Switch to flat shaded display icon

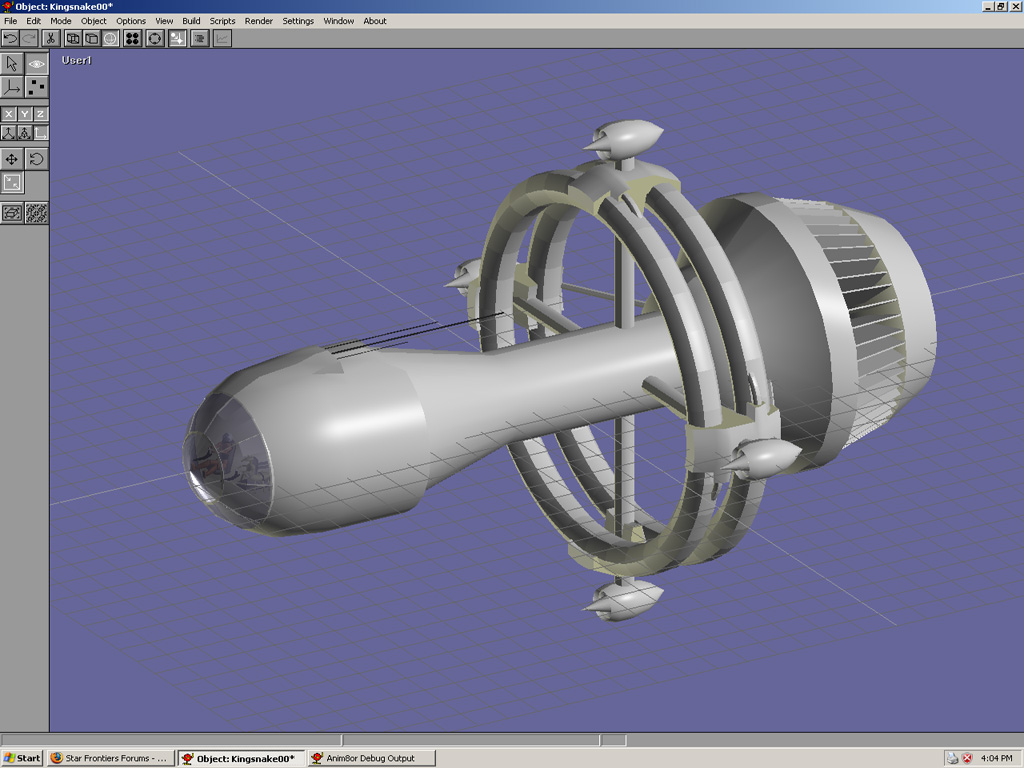[91, 39]
